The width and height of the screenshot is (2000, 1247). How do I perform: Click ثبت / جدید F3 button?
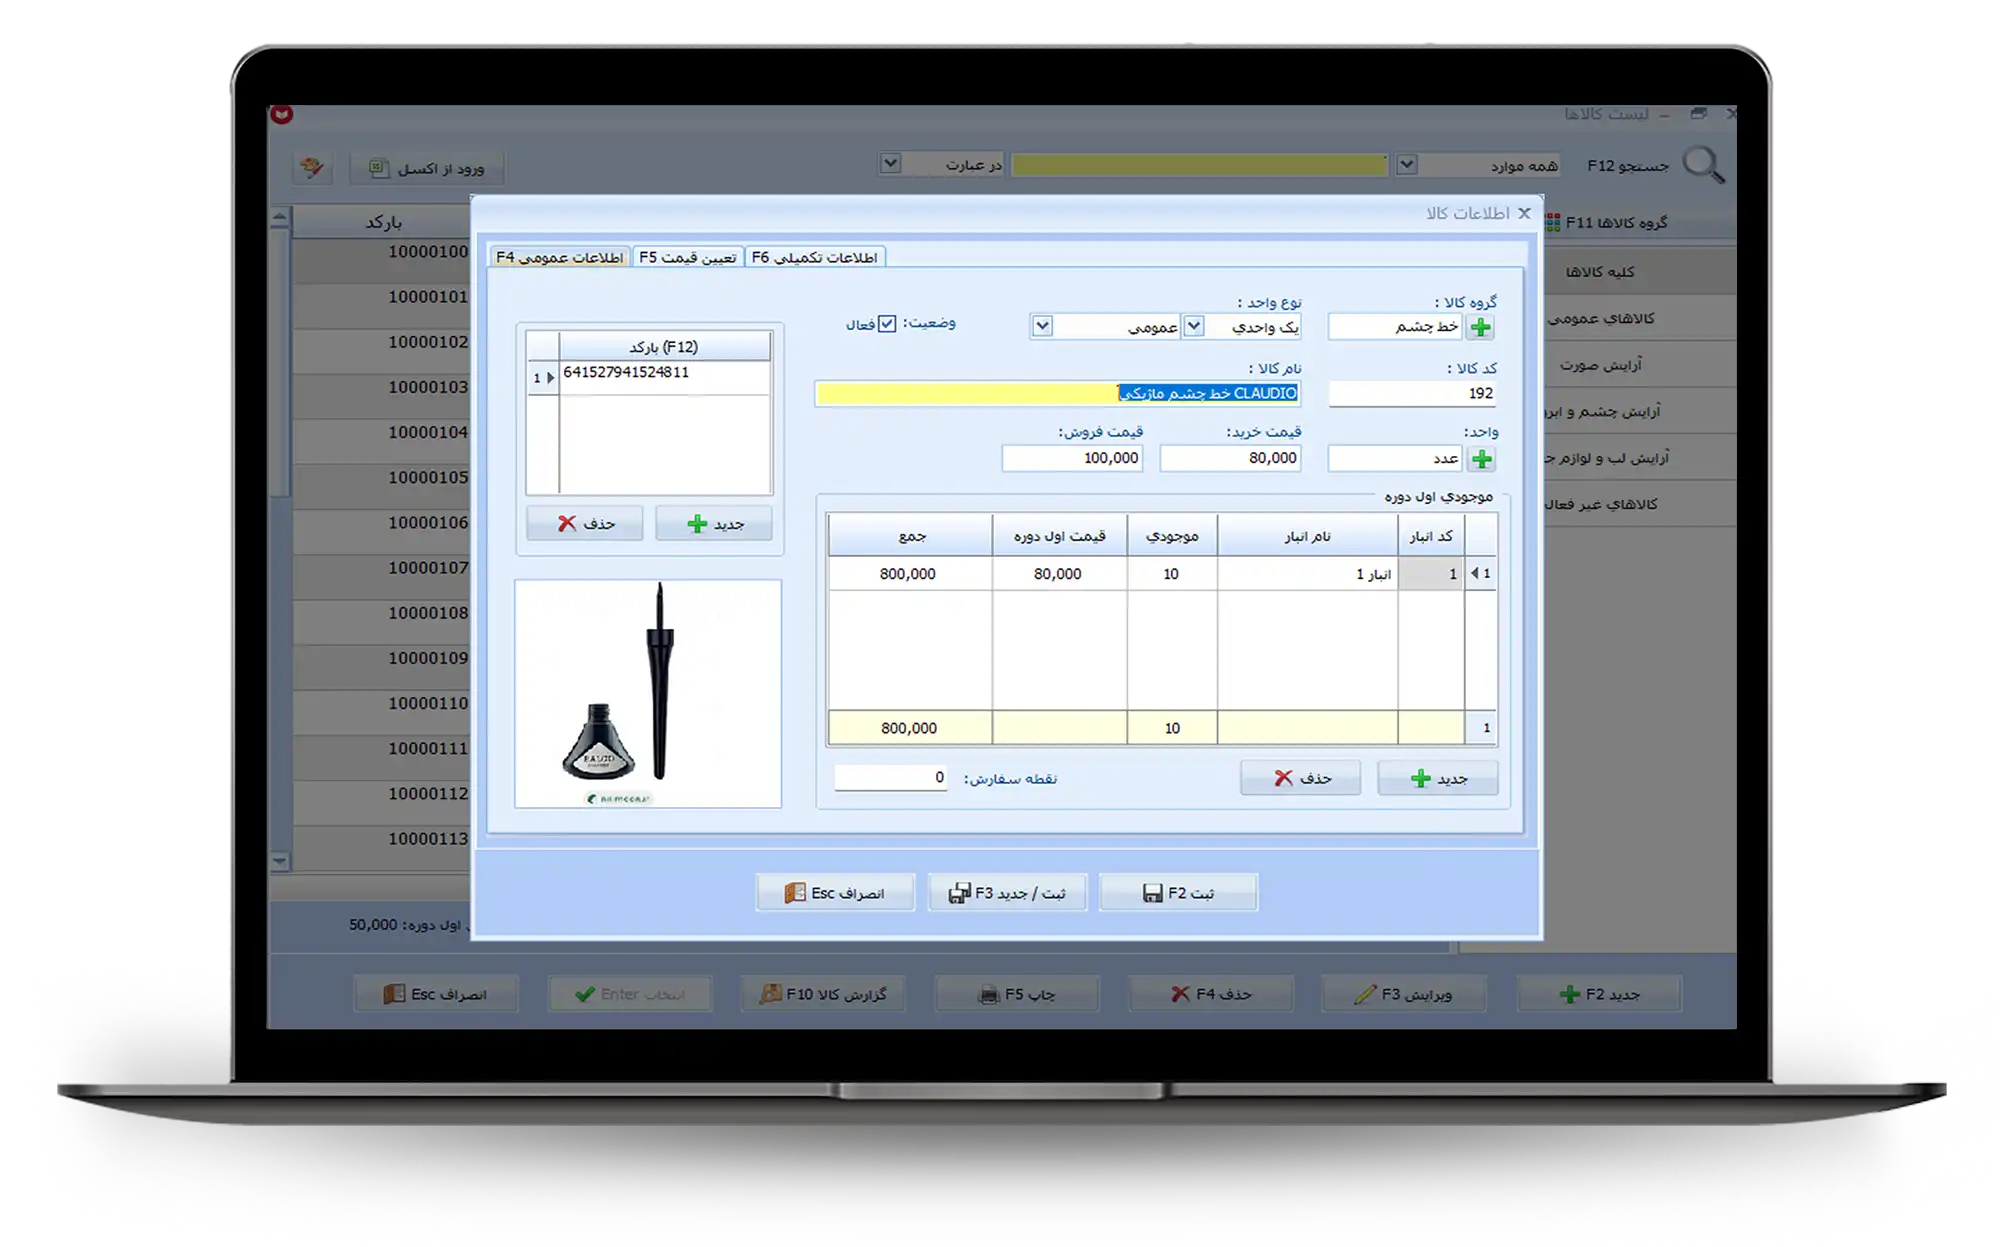1007,893
